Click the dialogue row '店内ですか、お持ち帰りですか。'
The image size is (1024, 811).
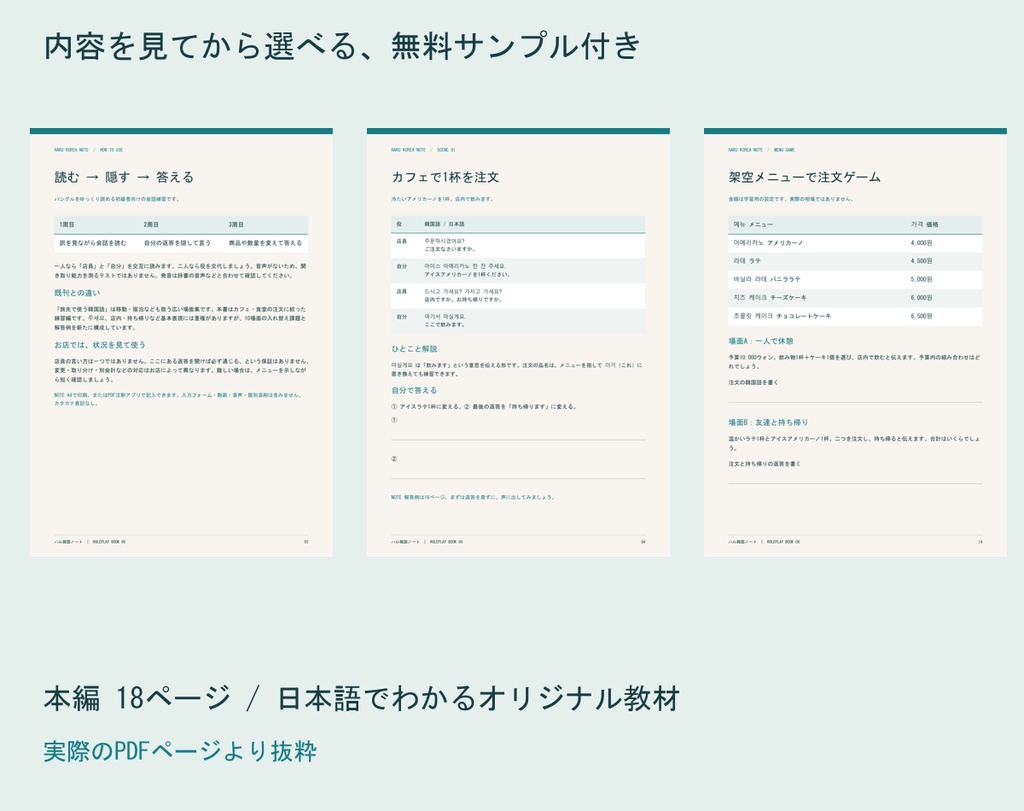tap(518, 296)
